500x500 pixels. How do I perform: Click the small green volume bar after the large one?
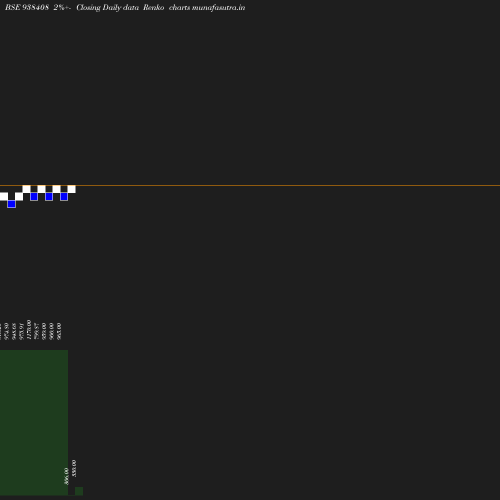tap(79, 491)
